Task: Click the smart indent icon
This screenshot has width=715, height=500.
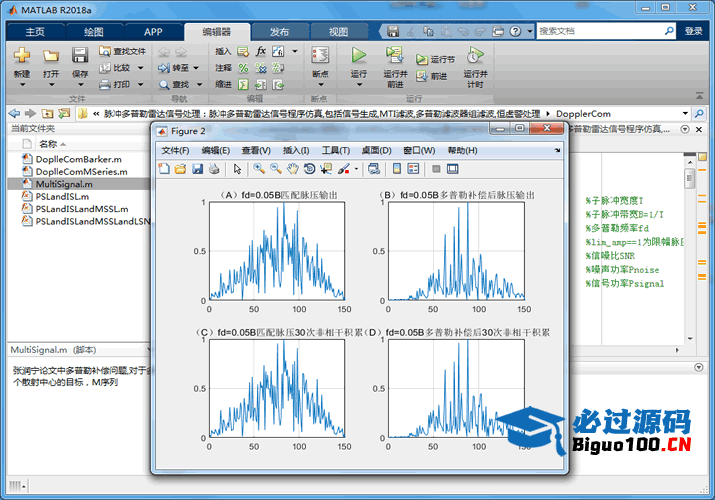Action: (x=244, y=84)
